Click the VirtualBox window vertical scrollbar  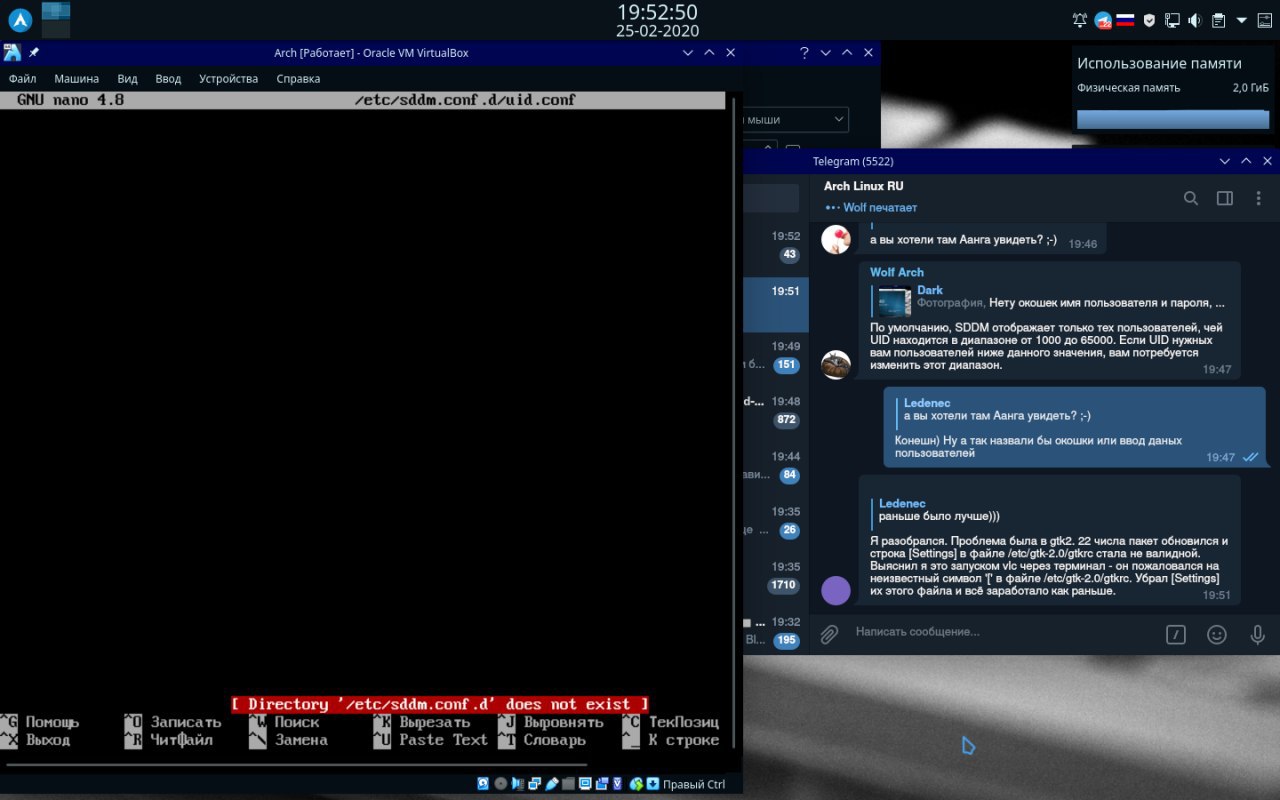pyautogui.click(x=736, y=420)
